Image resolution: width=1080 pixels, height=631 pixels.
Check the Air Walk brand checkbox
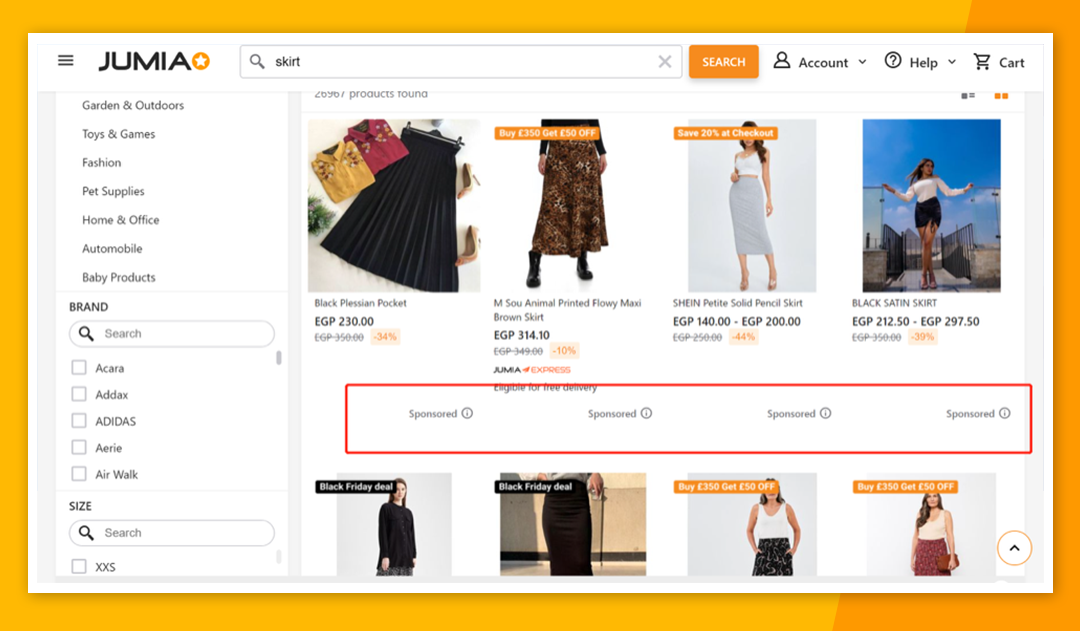79,474
